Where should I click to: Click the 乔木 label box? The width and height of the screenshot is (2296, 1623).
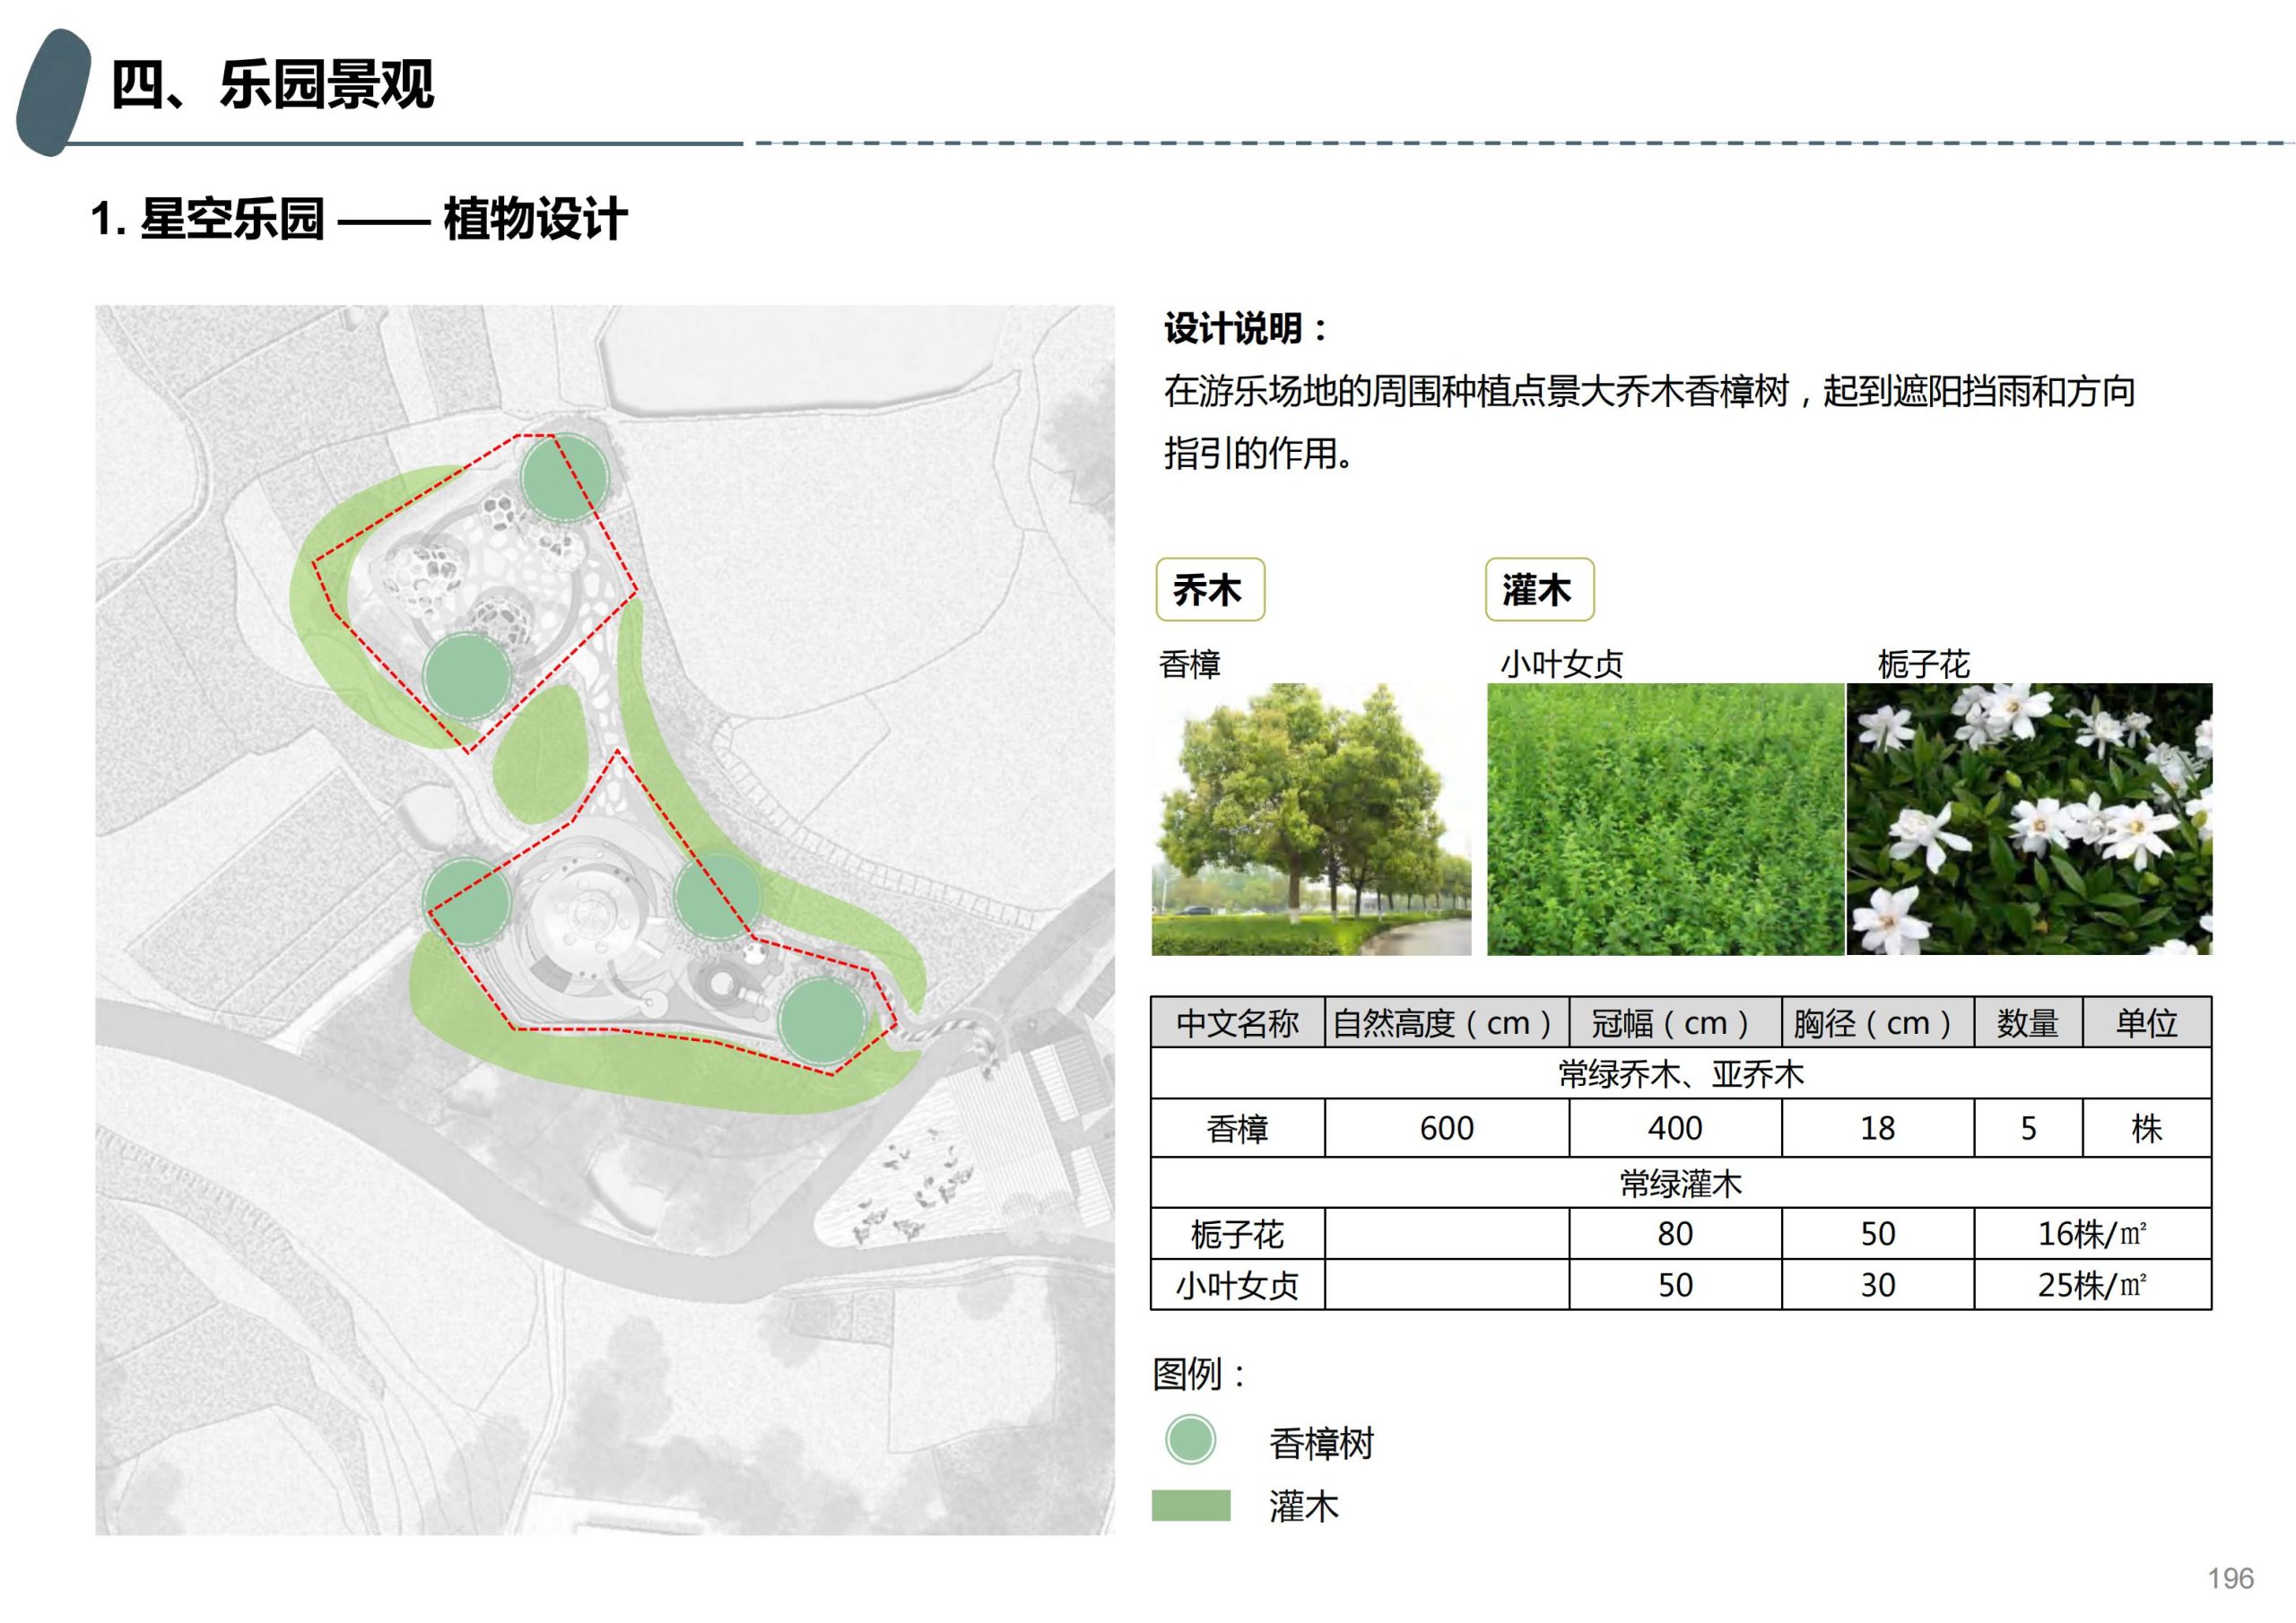click(x=1210, y=590)
